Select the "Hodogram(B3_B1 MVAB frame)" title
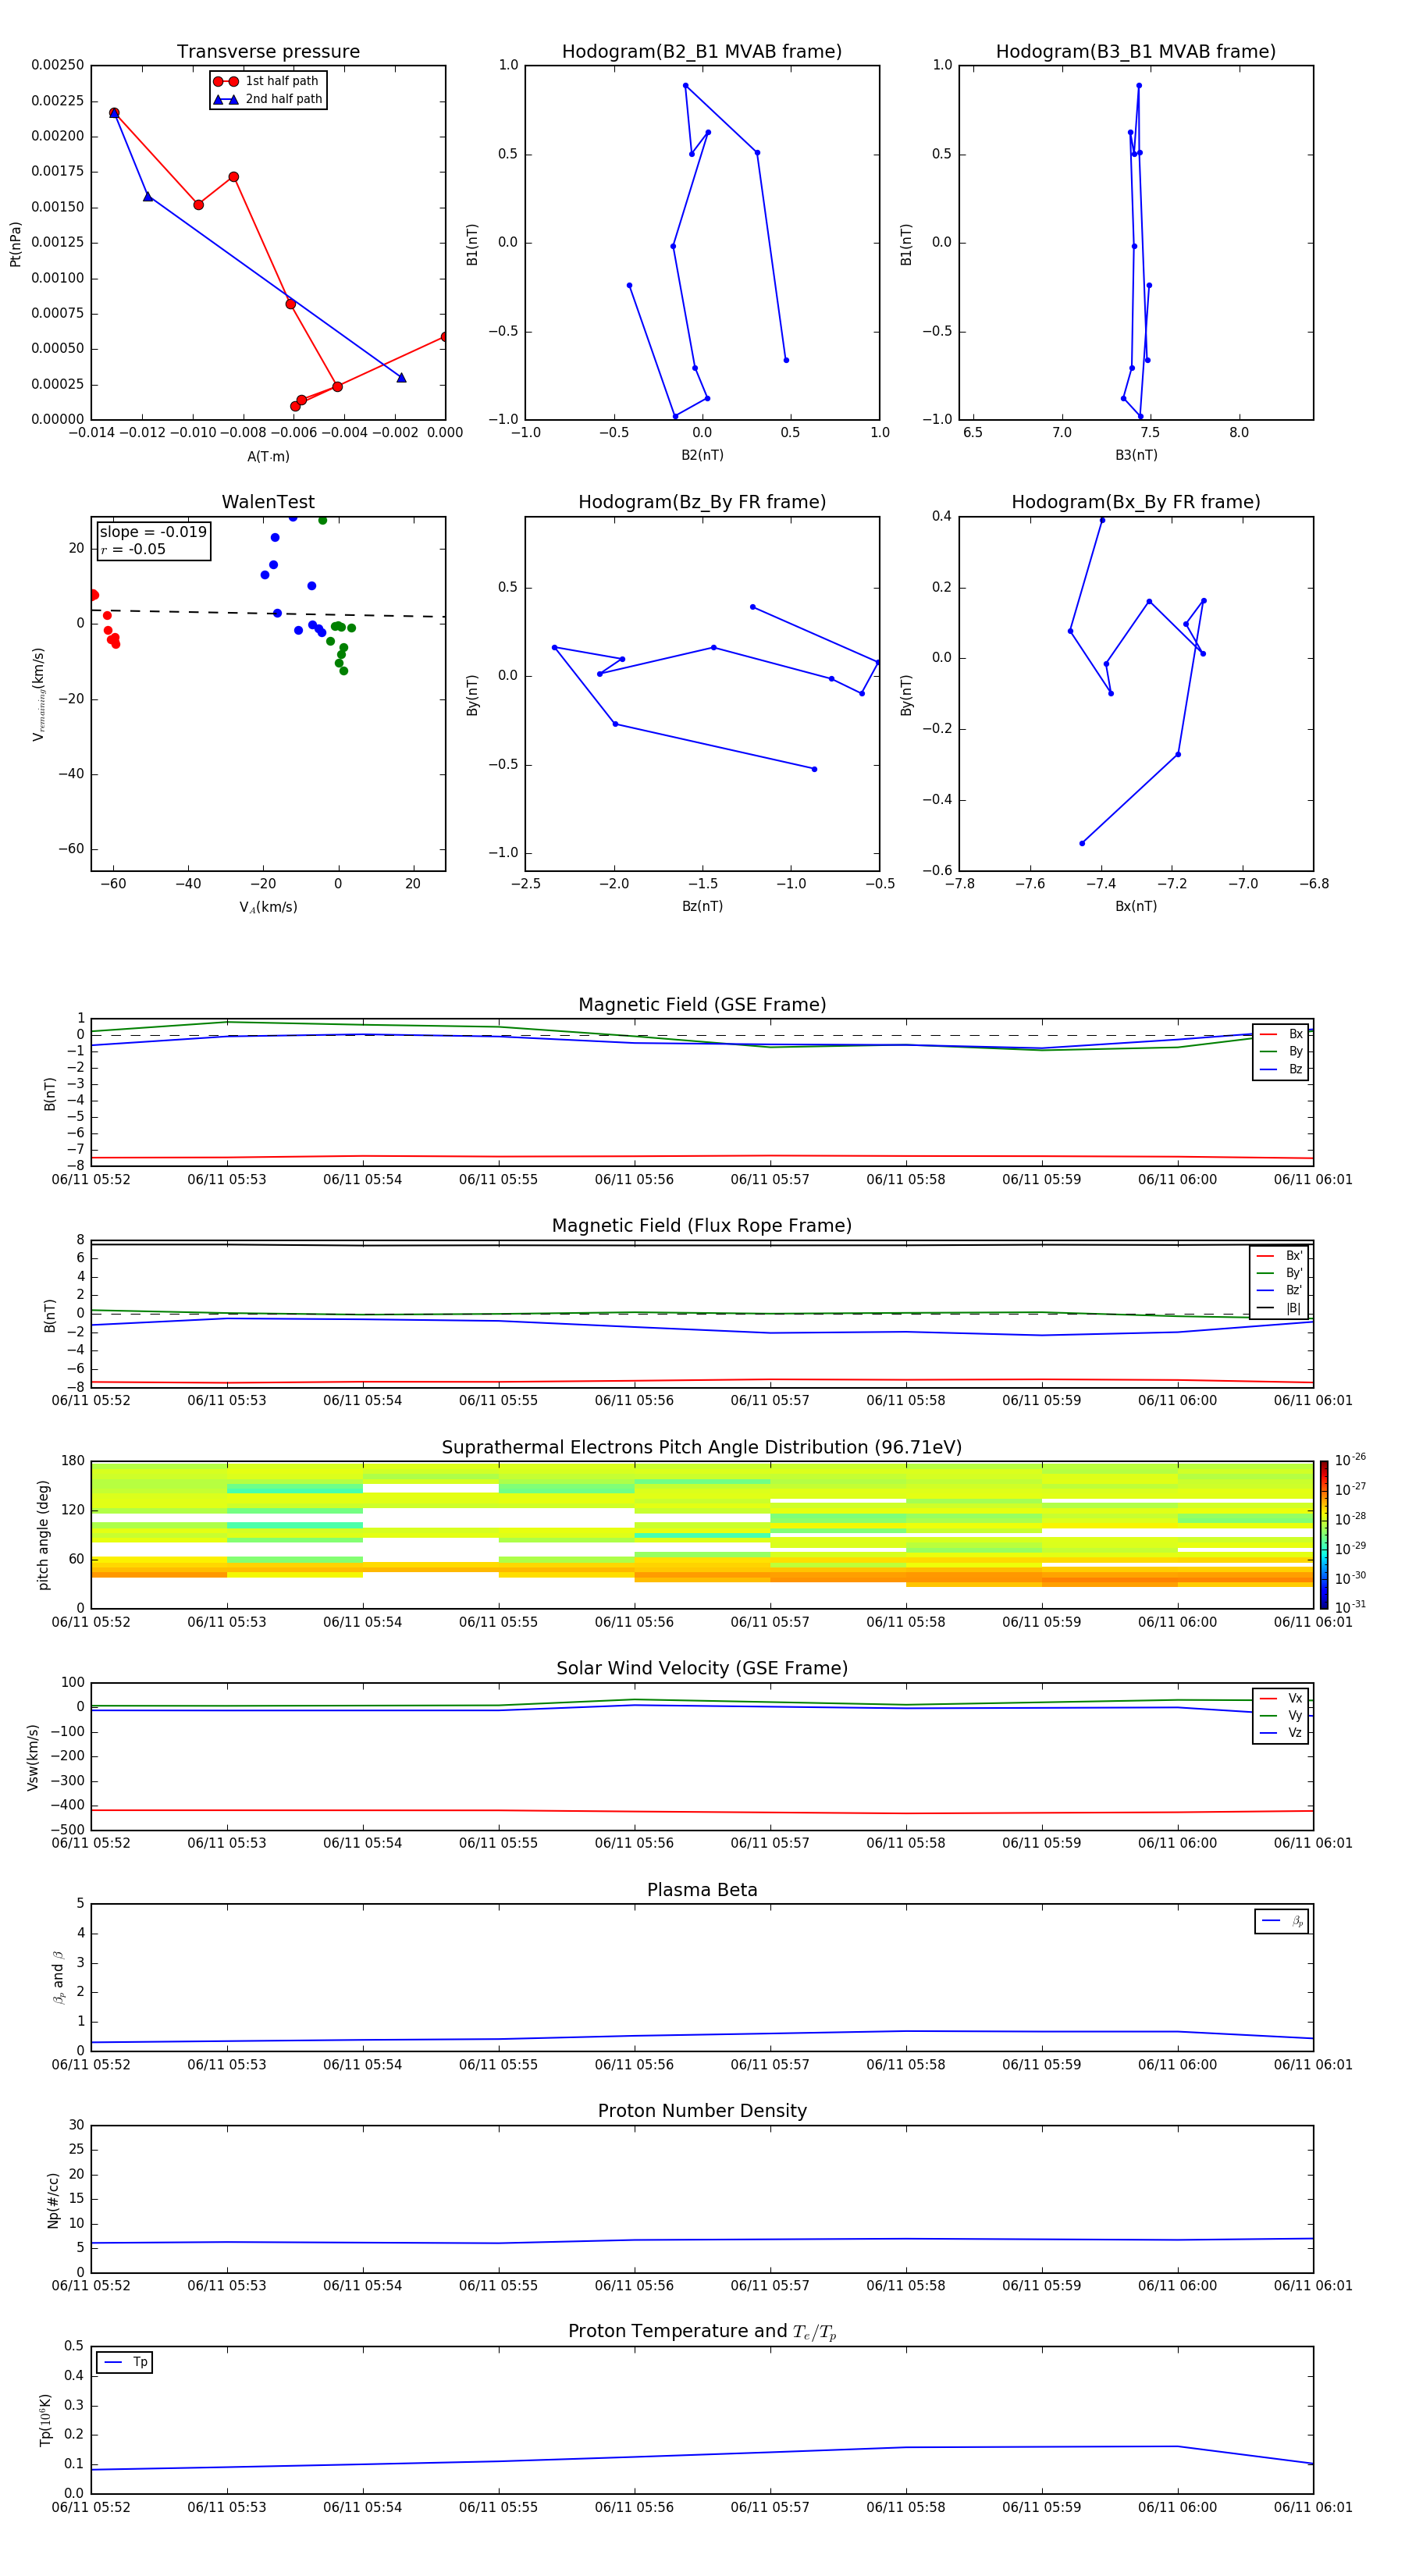1405x2576 pixels. click(x=1136, y=51)
